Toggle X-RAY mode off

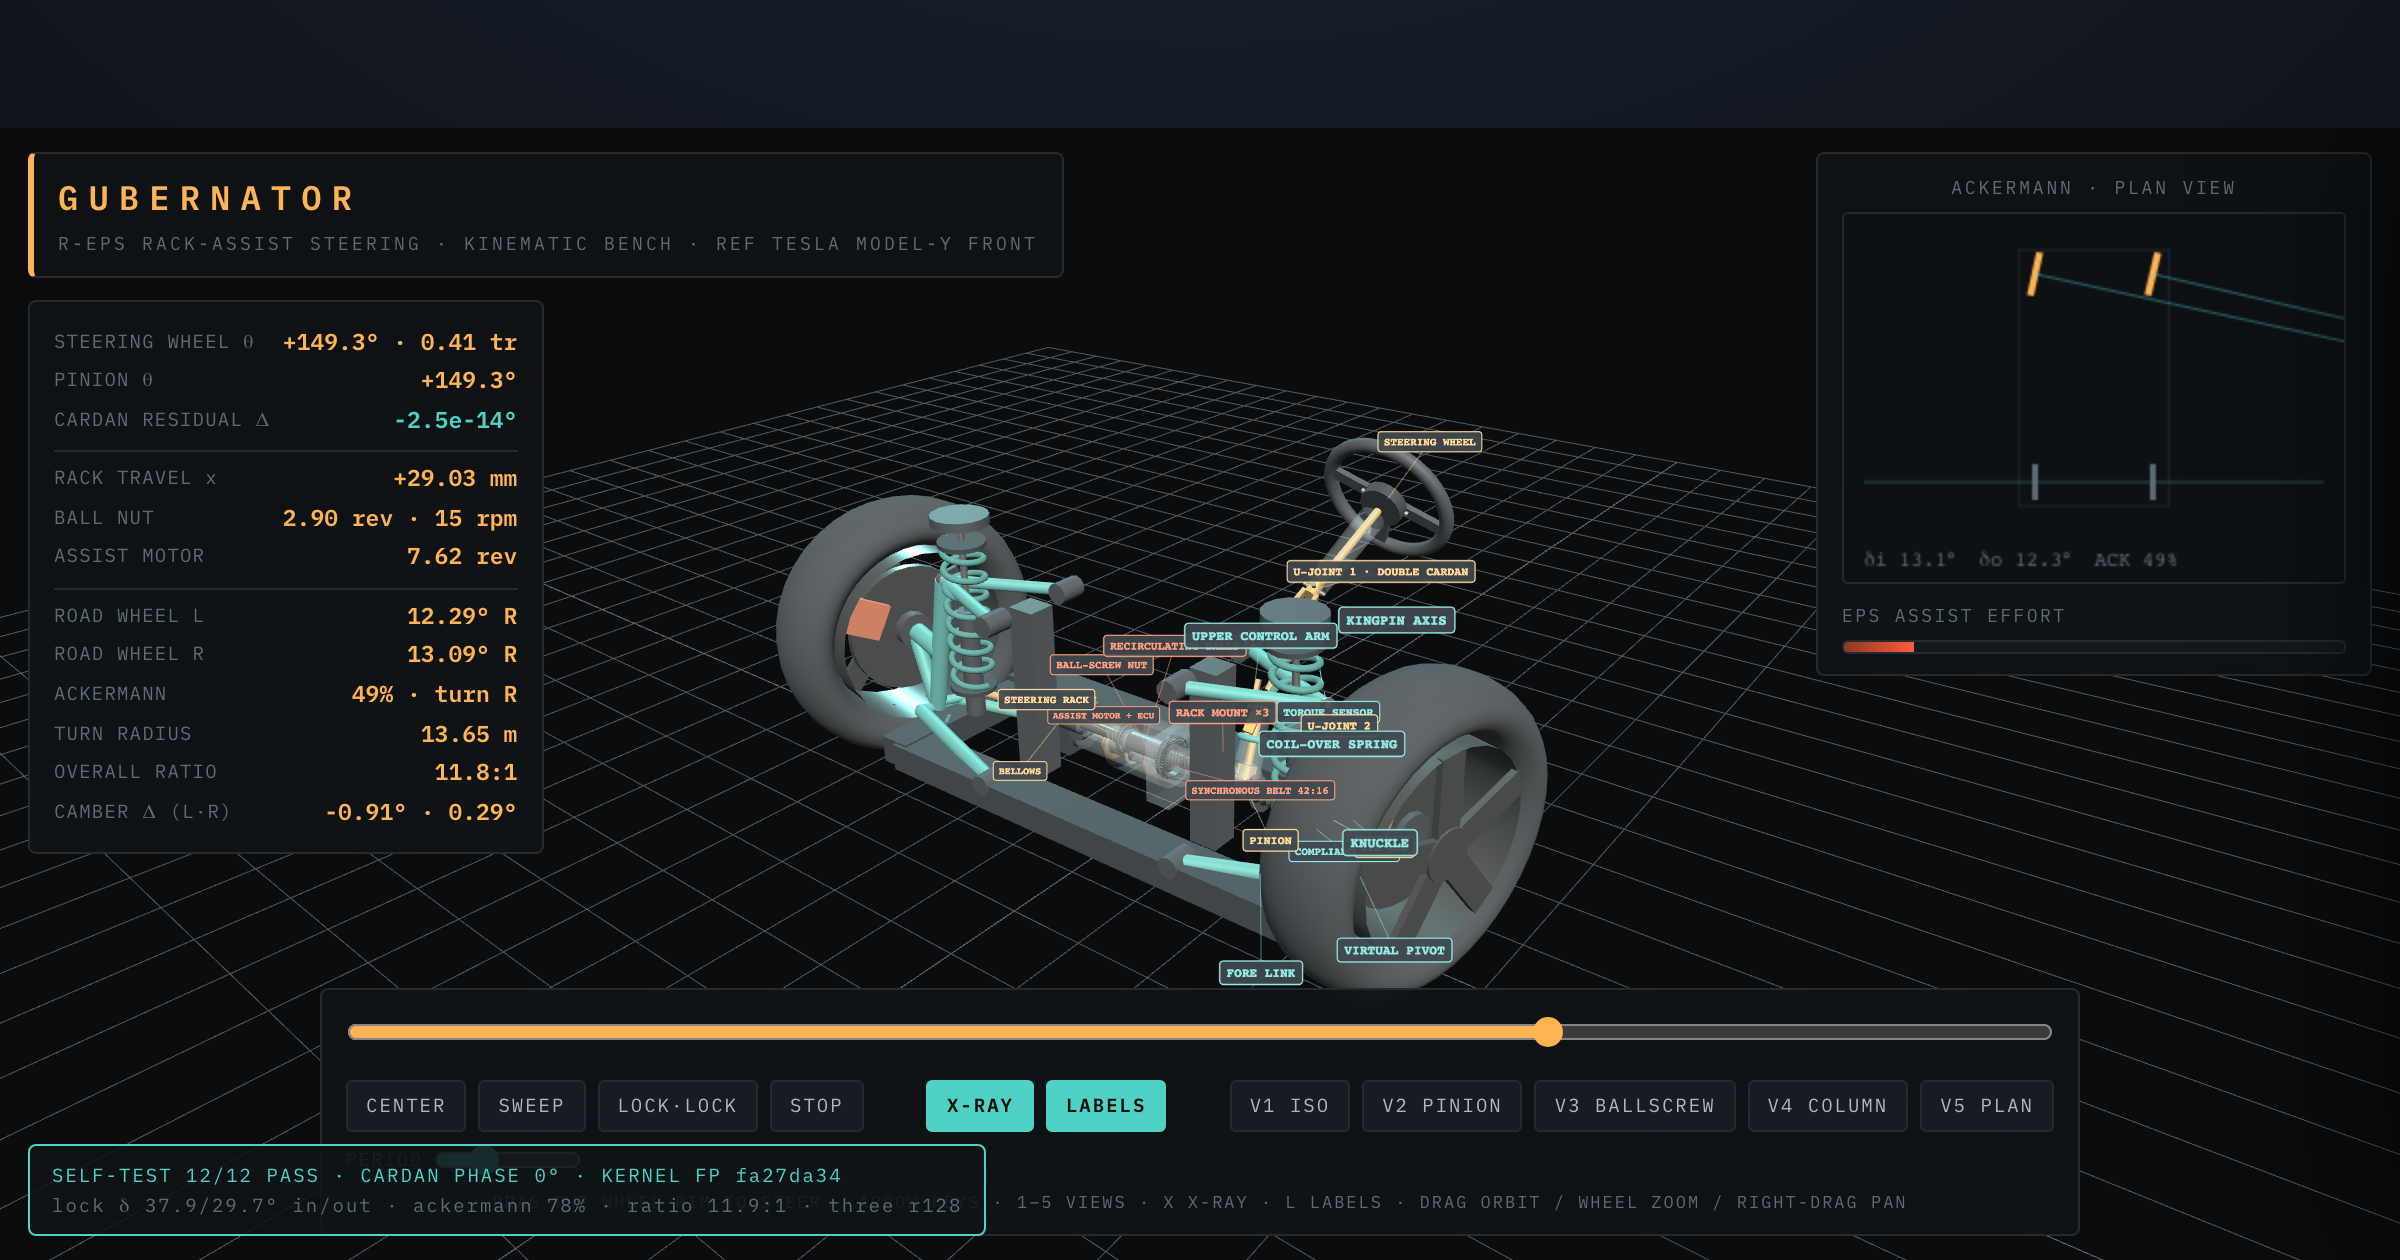(979, 1106)
